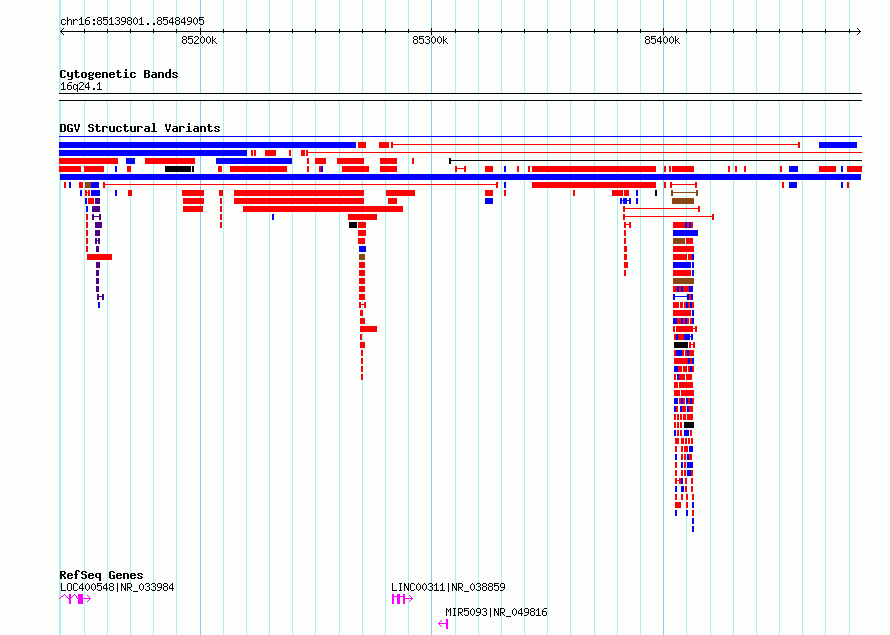Select the Cytogenetic Bands track title

[119, 74]
